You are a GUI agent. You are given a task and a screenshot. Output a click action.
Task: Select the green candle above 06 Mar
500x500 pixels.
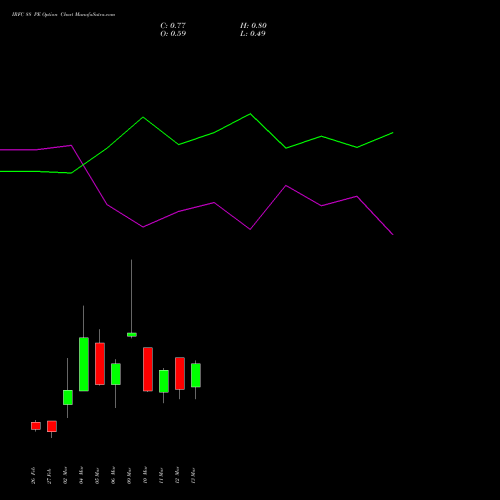(116, 374)
